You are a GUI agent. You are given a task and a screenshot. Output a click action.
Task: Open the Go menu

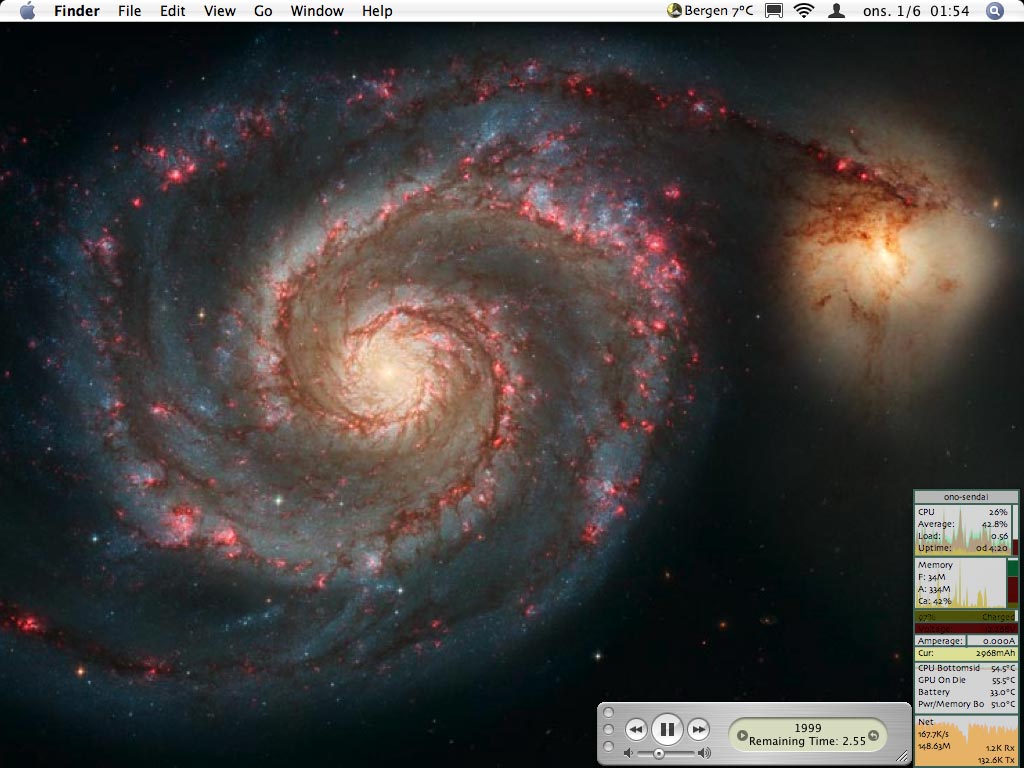(263, 11)
